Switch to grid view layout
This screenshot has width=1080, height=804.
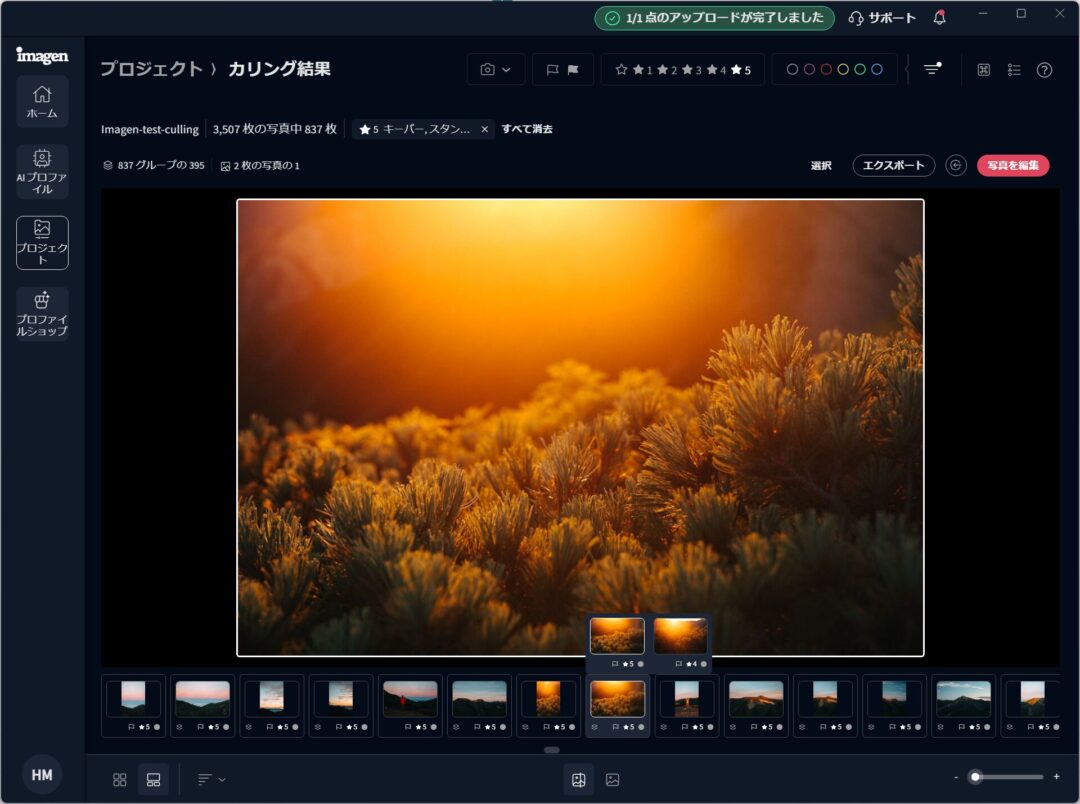(x=120, y=779)
